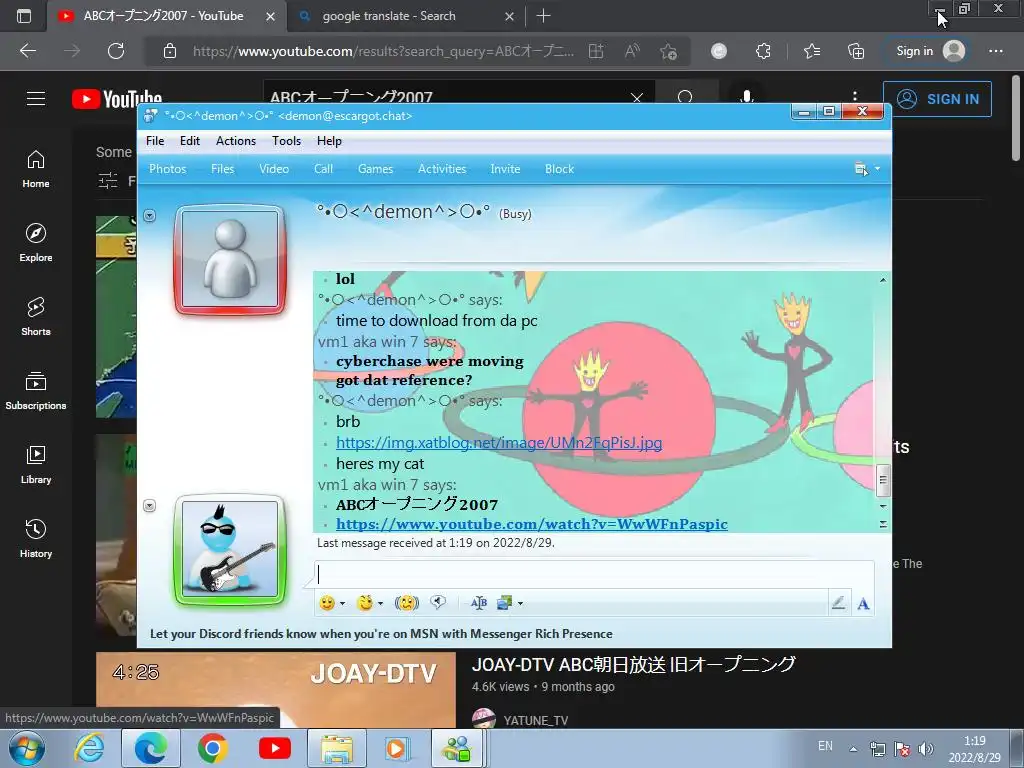The image size is (1024, 768).
Task: Go to YouTube Home in sidebar
Action: [x=36, y=169]
